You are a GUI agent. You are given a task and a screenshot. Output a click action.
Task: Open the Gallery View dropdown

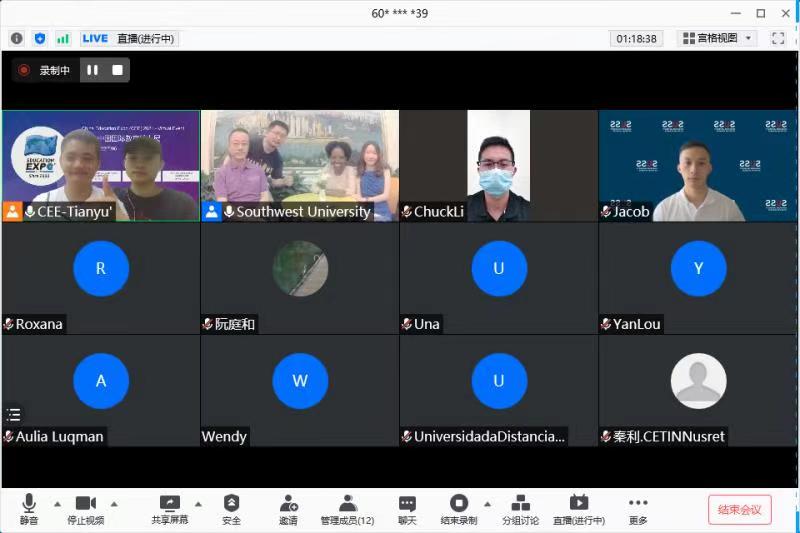click(x=717, y=38)
